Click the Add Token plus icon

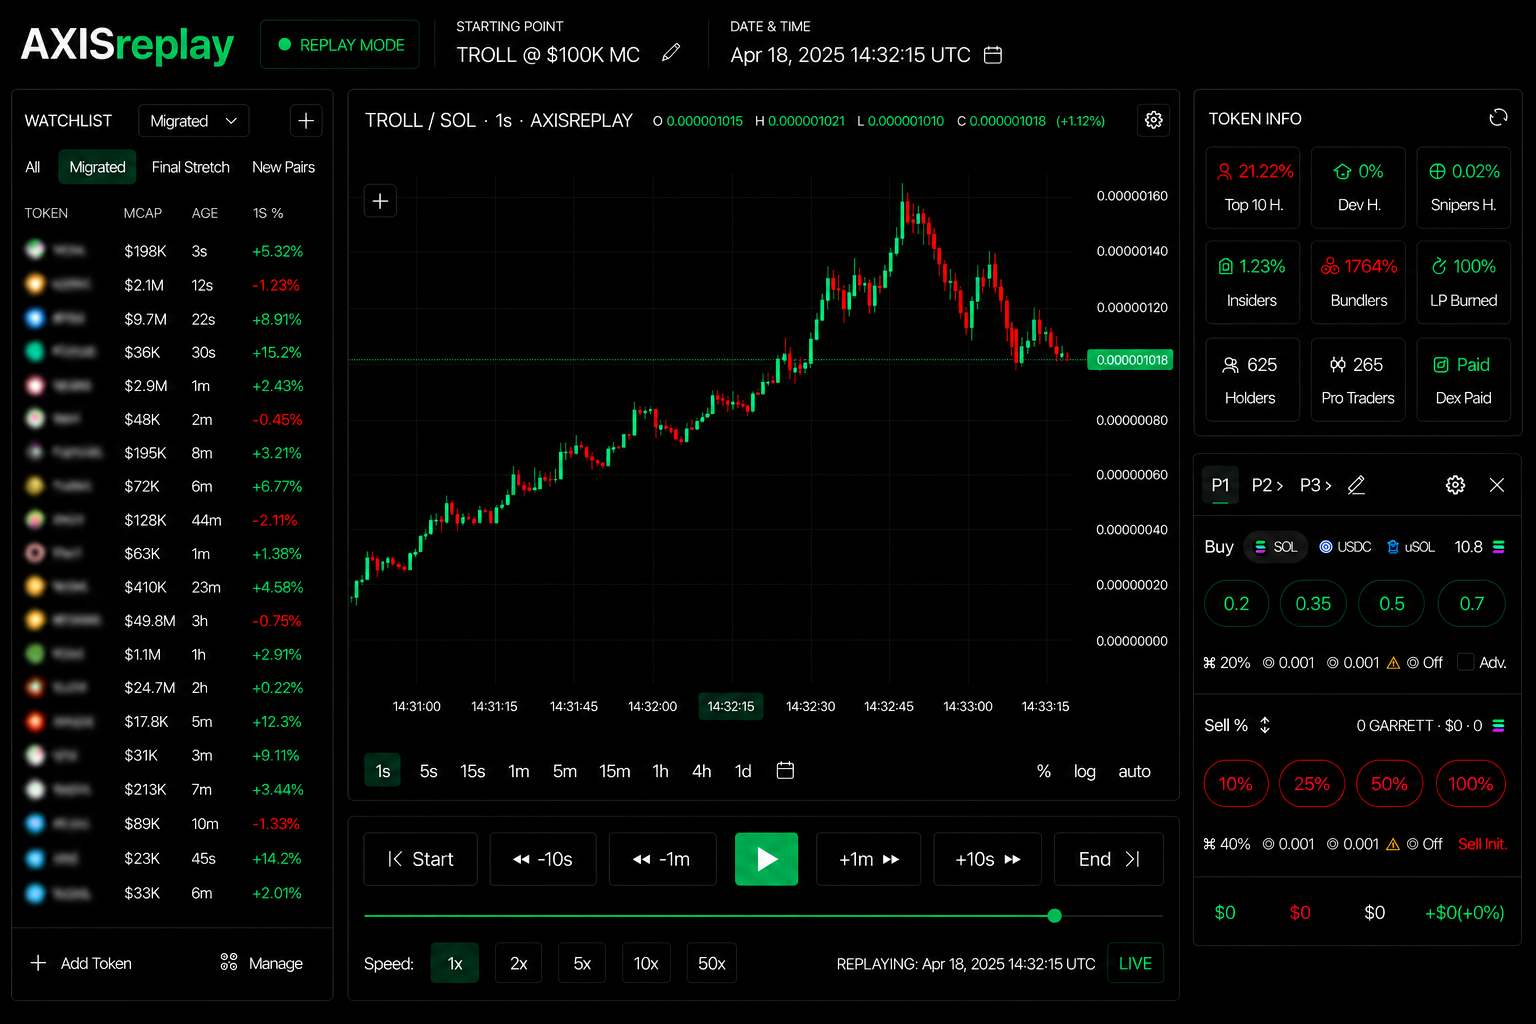[x=38, y=963]
